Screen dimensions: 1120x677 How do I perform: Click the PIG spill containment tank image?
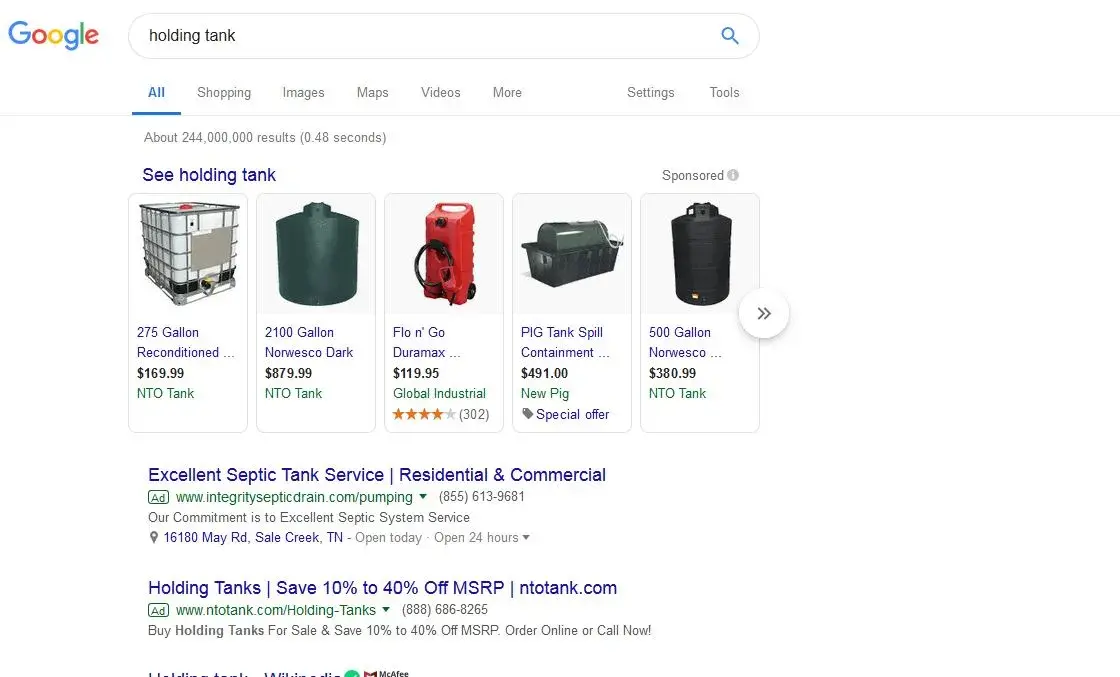[x=572, y=253]
